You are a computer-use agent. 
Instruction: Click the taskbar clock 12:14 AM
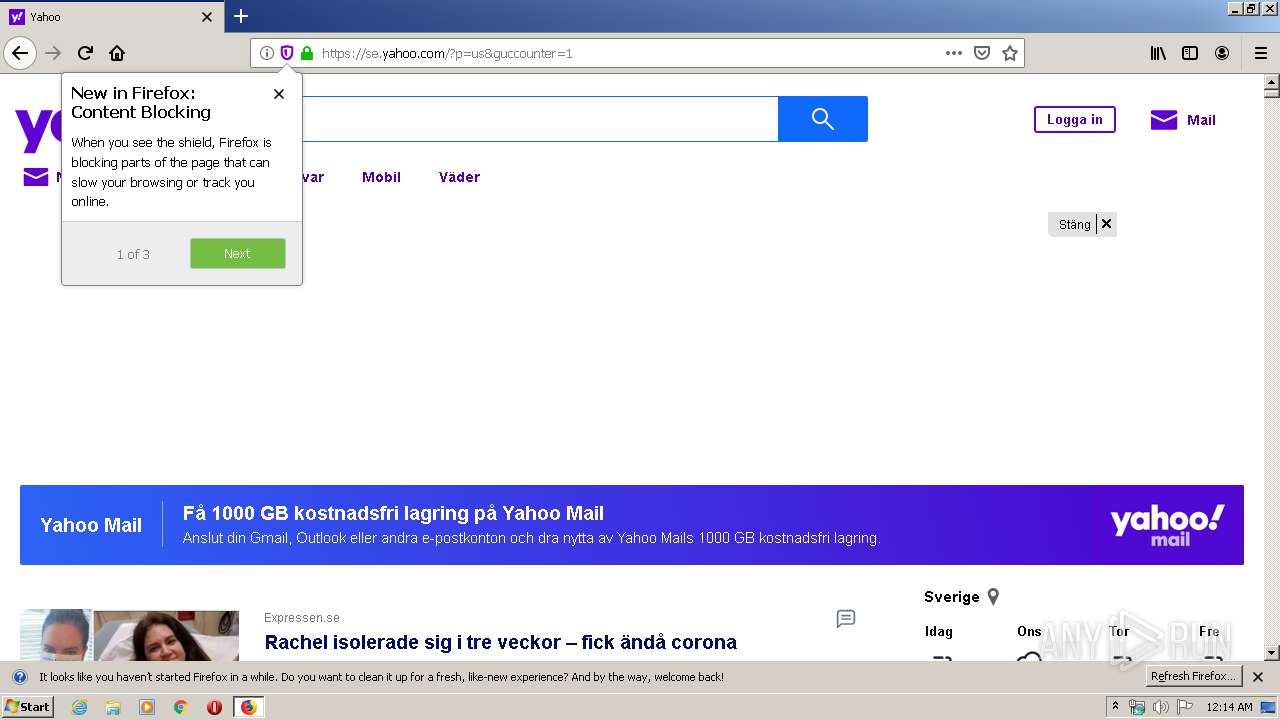pos(1229,707)
